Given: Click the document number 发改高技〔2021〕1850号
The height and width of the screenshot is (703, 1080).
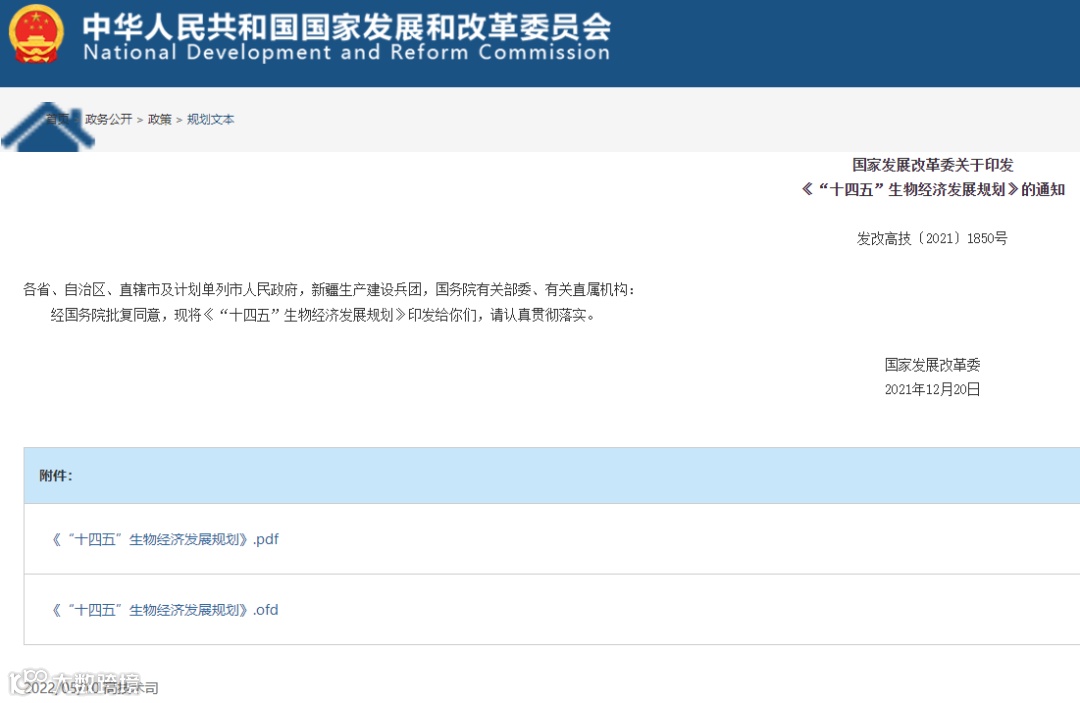Looking at the screenshot, I should (x=932, y=238).
